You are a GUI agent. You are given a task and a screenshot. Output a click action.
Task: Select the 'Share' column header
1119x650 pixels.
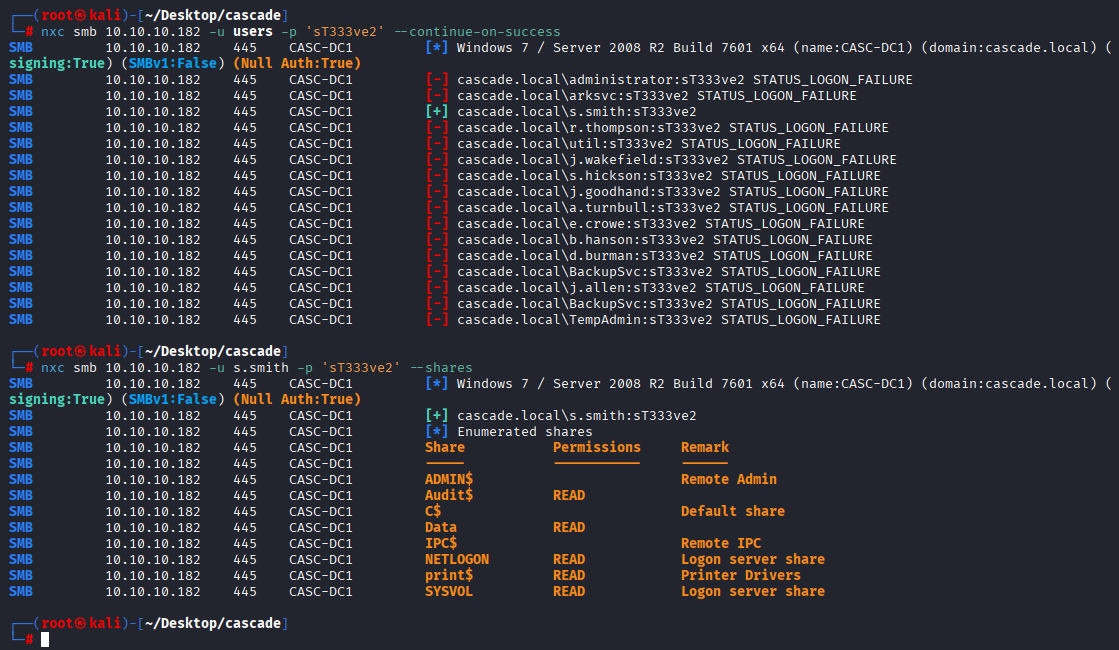(445, 447)
